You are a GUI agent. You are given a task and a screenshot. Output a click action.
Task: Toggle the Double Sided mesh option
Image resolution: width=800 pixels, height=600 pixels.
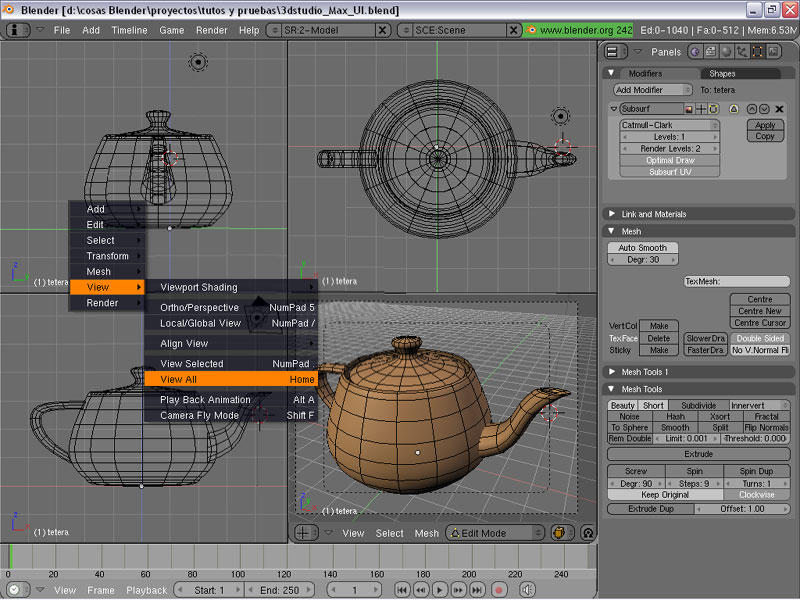(x=759, y=338)
